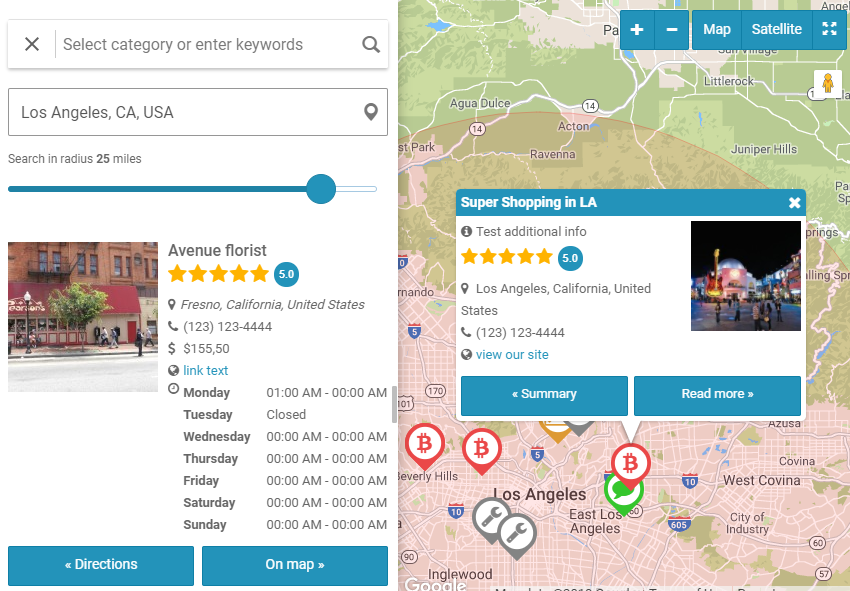Get Directions for Avenue florist
This screenshot has width=850, height=591.
(x=100, y=565)
